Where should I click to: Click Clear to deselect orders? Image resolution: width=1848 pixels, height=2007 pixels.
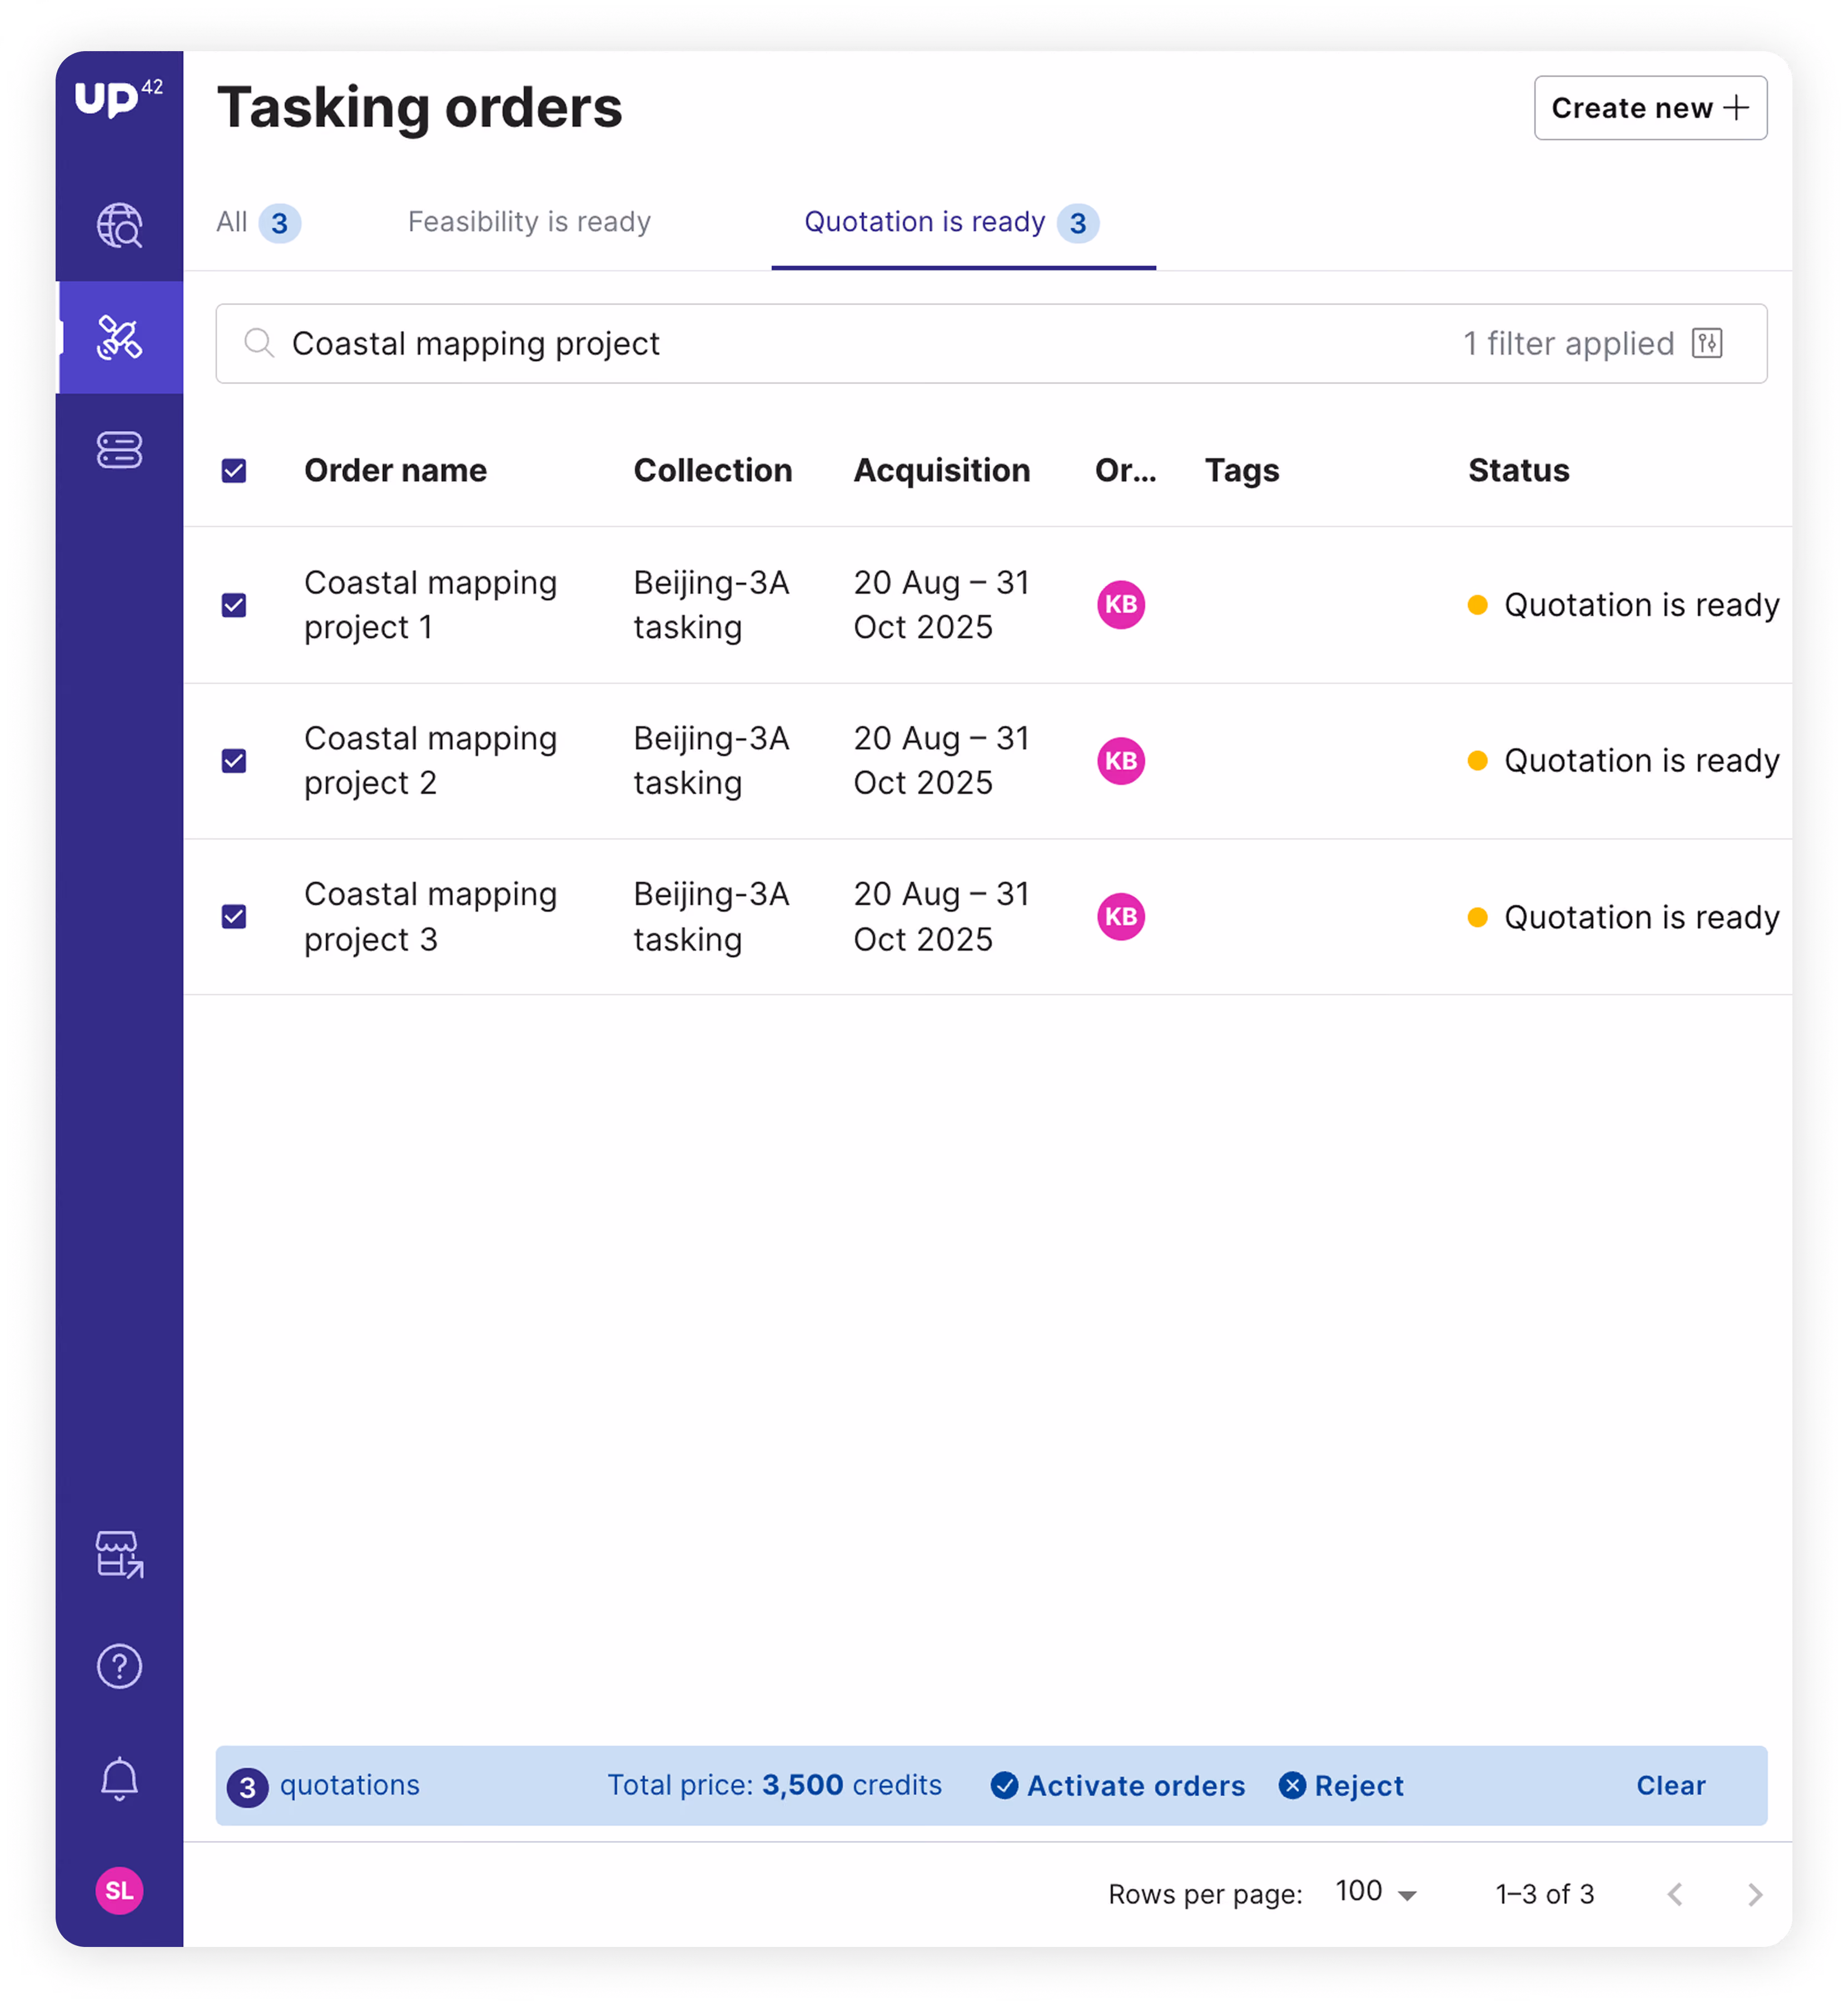tap(1671, 1786)
